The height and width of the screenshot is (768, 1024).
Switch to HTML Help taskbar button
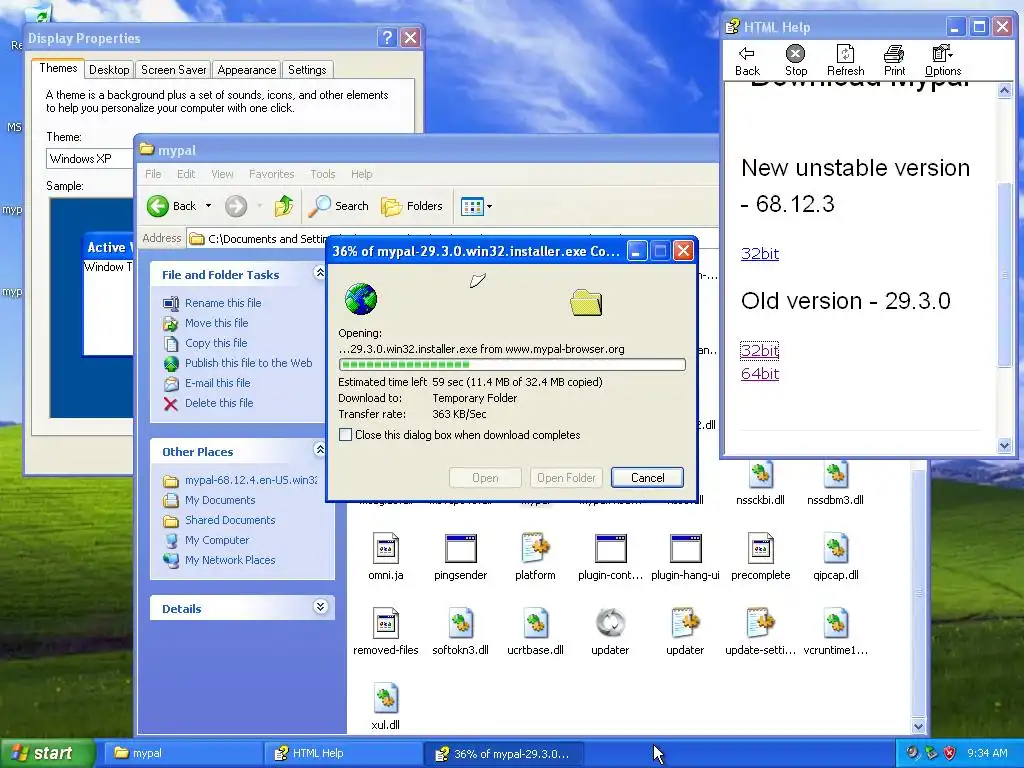tap(345, 753)
